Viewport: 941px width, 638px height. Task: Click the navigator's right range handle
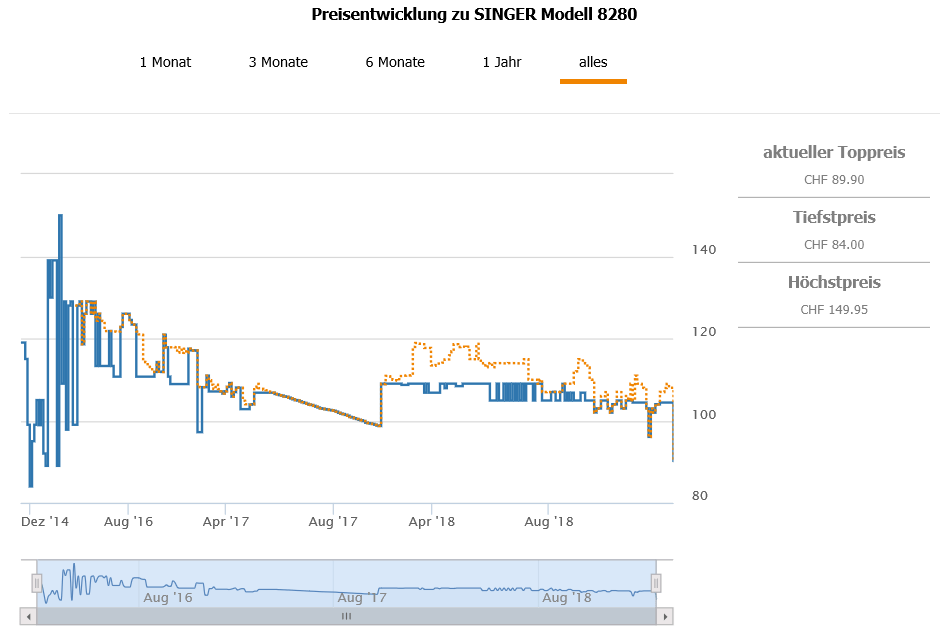click(x=657, y=582)
